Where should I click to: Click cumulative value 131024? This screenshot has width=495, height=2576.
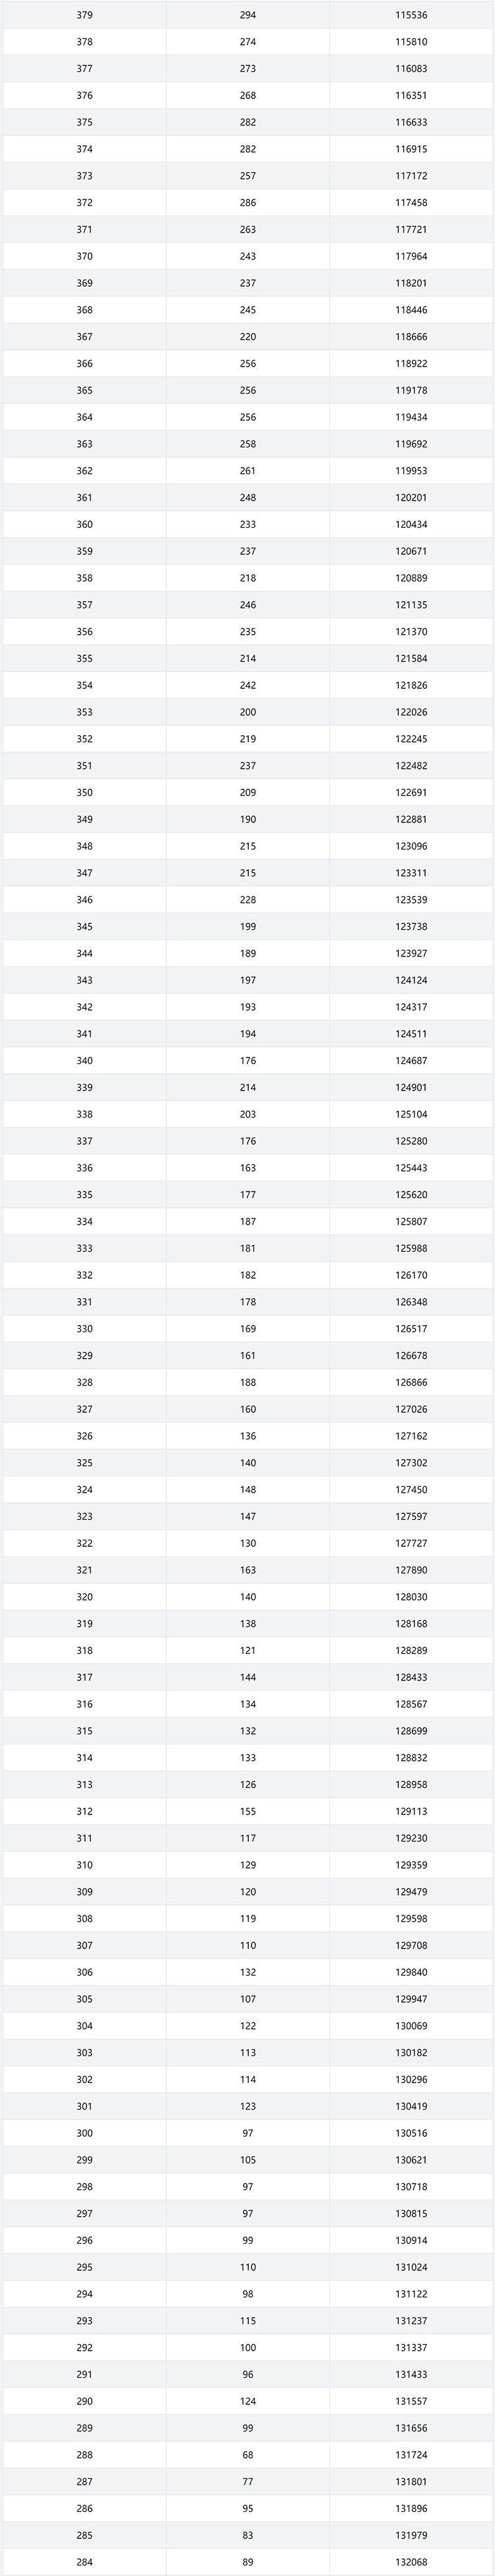411,2267
